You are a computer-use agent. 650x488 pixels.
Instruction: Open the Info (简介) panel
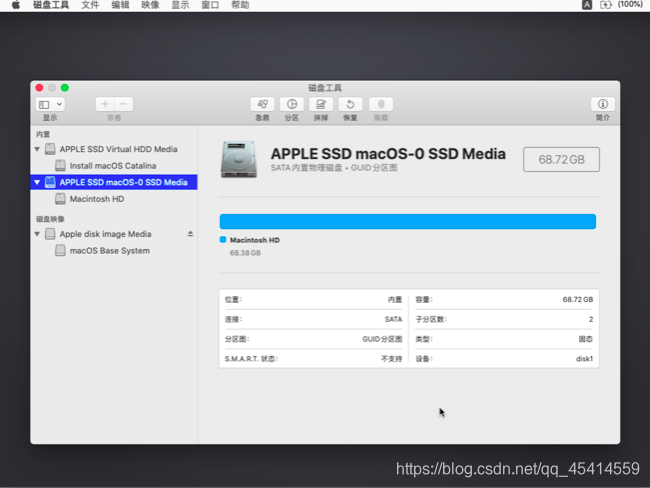(603, 104)
